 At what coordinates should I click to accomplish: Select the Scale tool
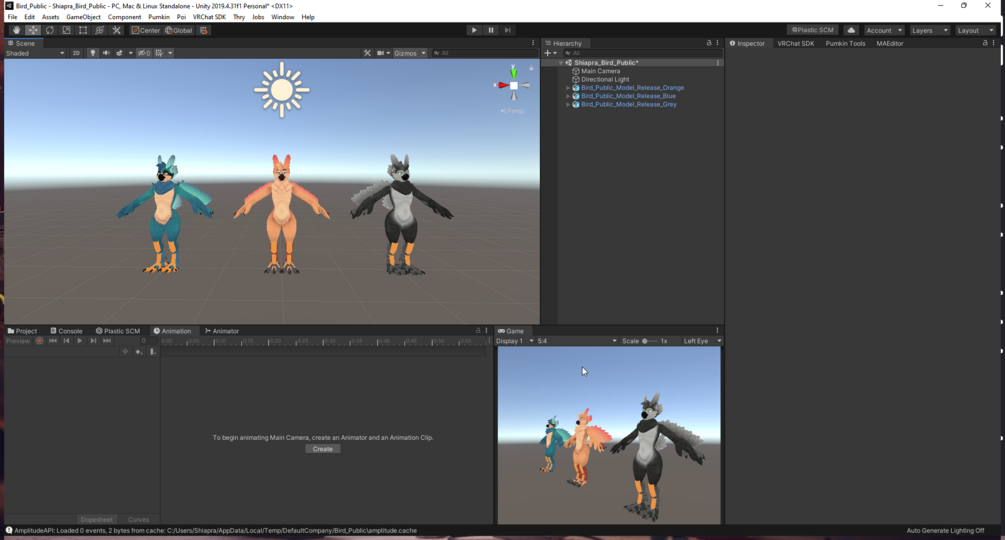(66, 30)
